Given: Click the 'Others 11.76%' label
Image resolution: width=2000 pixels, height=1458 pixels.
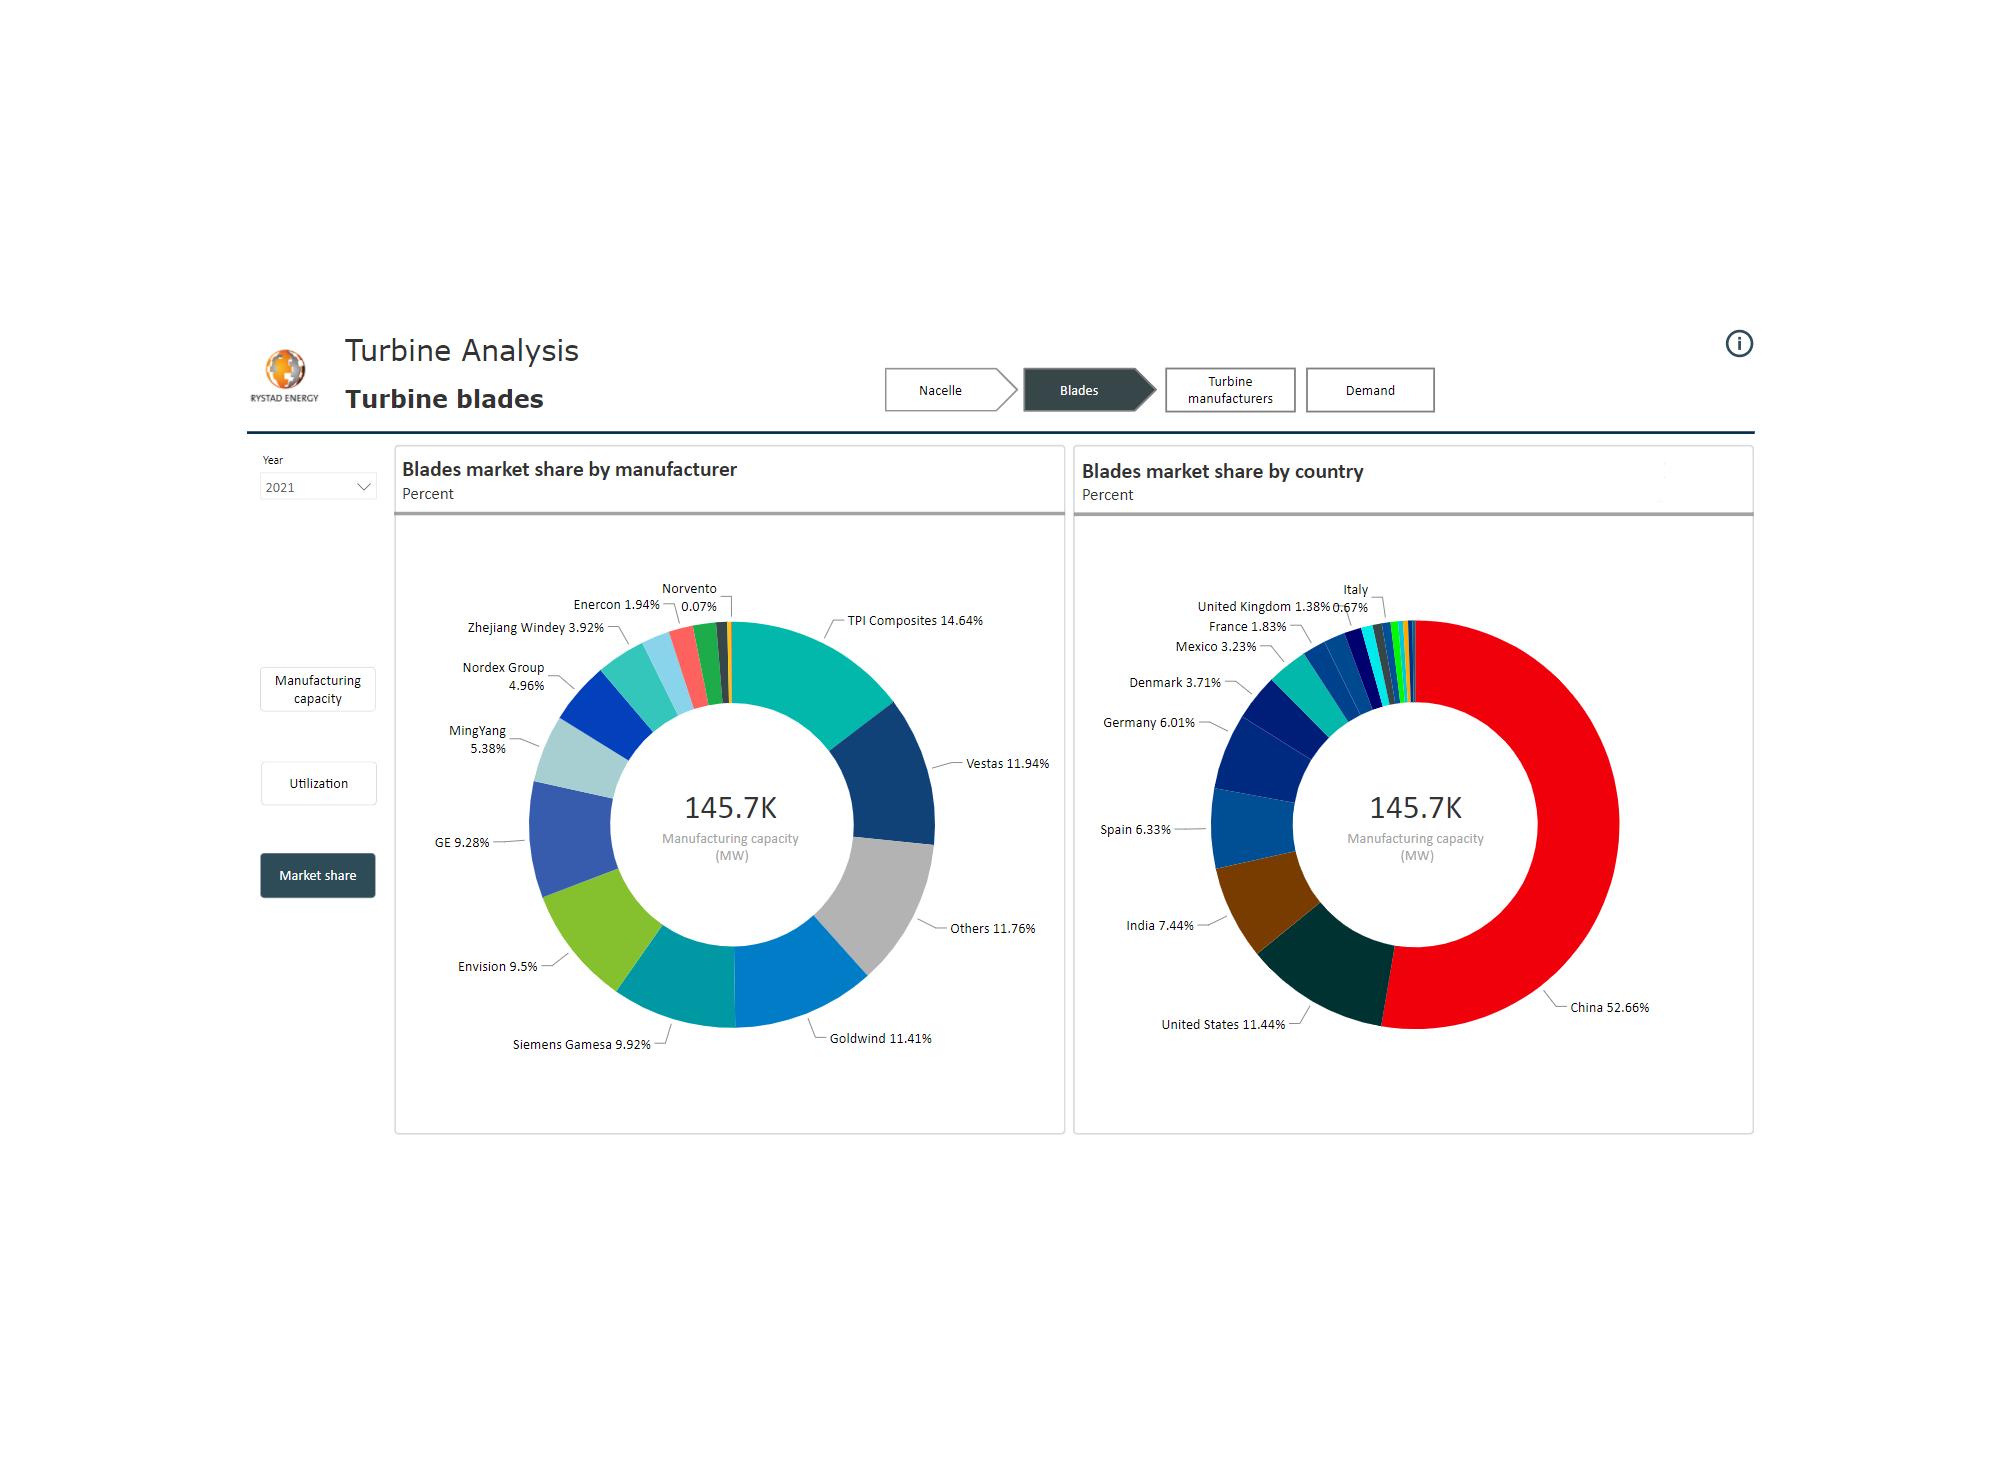Looking at the screenshot, I should [992, 929].
